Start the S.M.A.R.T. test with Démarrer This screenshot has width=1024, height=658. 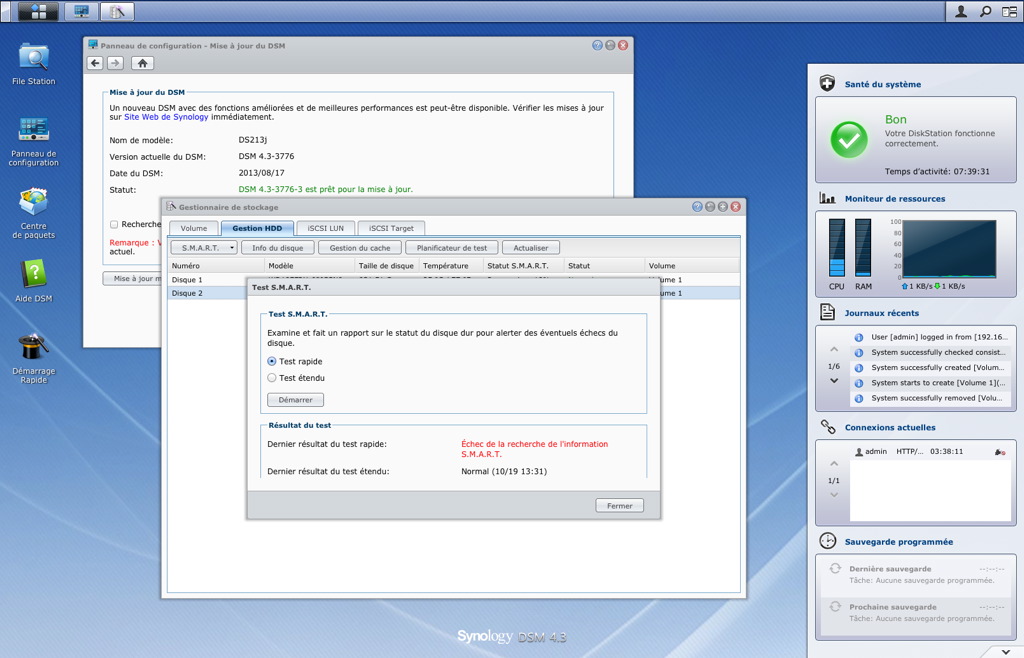pyautogui.click(x=295, y=400)
